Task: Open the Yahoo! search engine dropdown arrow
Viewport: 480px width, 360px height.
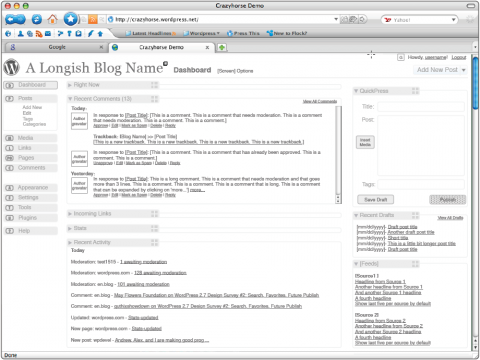Action: click(453, 20)
